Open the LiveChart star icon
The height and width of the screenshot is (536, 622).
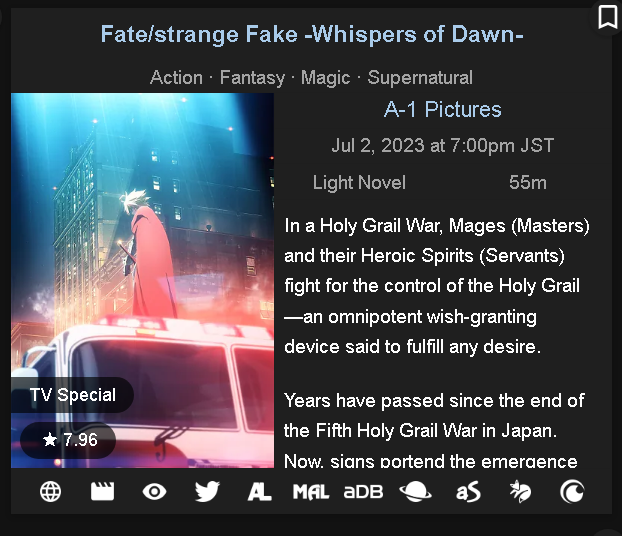[x=520, y=492]
